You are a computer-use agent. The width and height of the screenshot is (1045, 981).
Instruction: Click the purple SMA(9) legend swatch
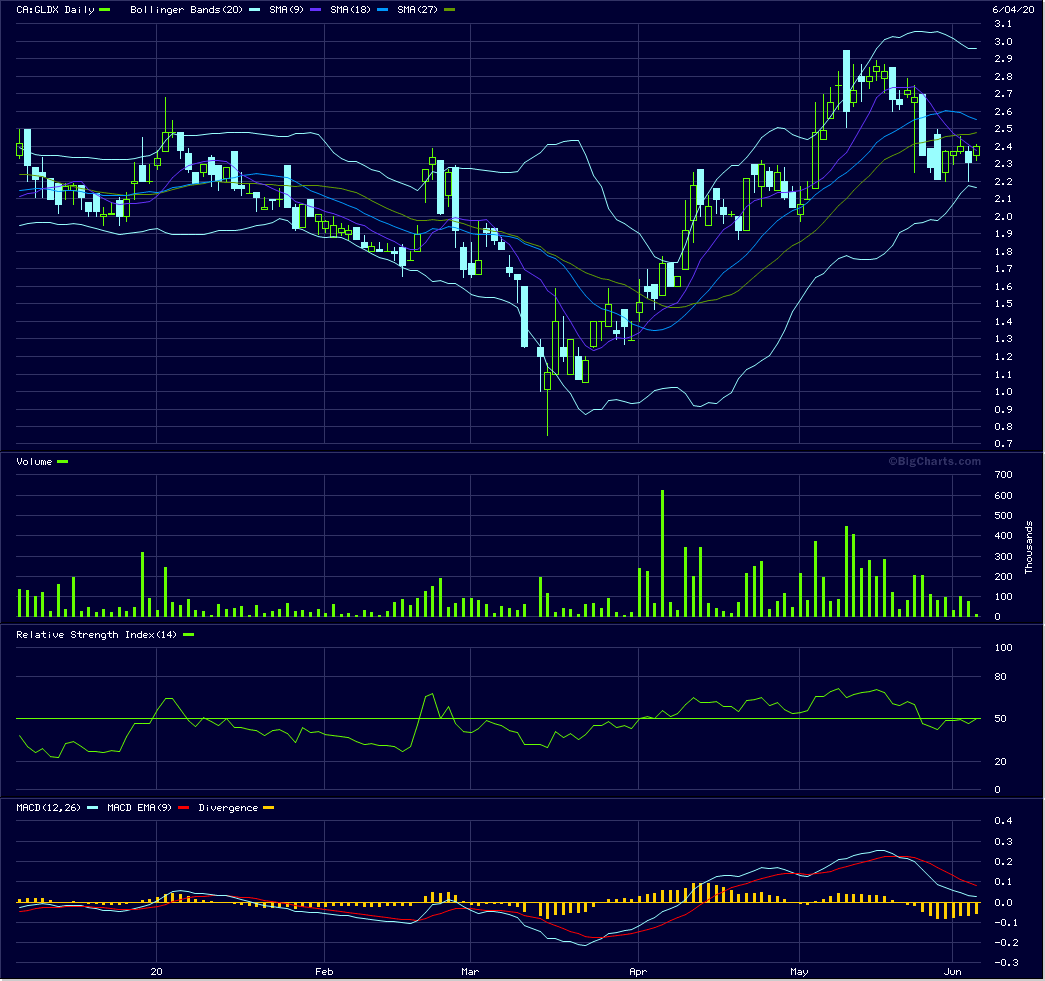pos(315,10)
